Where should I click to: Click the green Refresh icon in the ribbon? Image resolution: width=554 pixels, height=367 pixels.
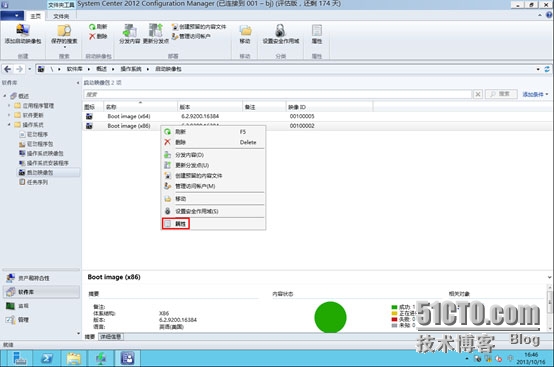coord(92,27)
